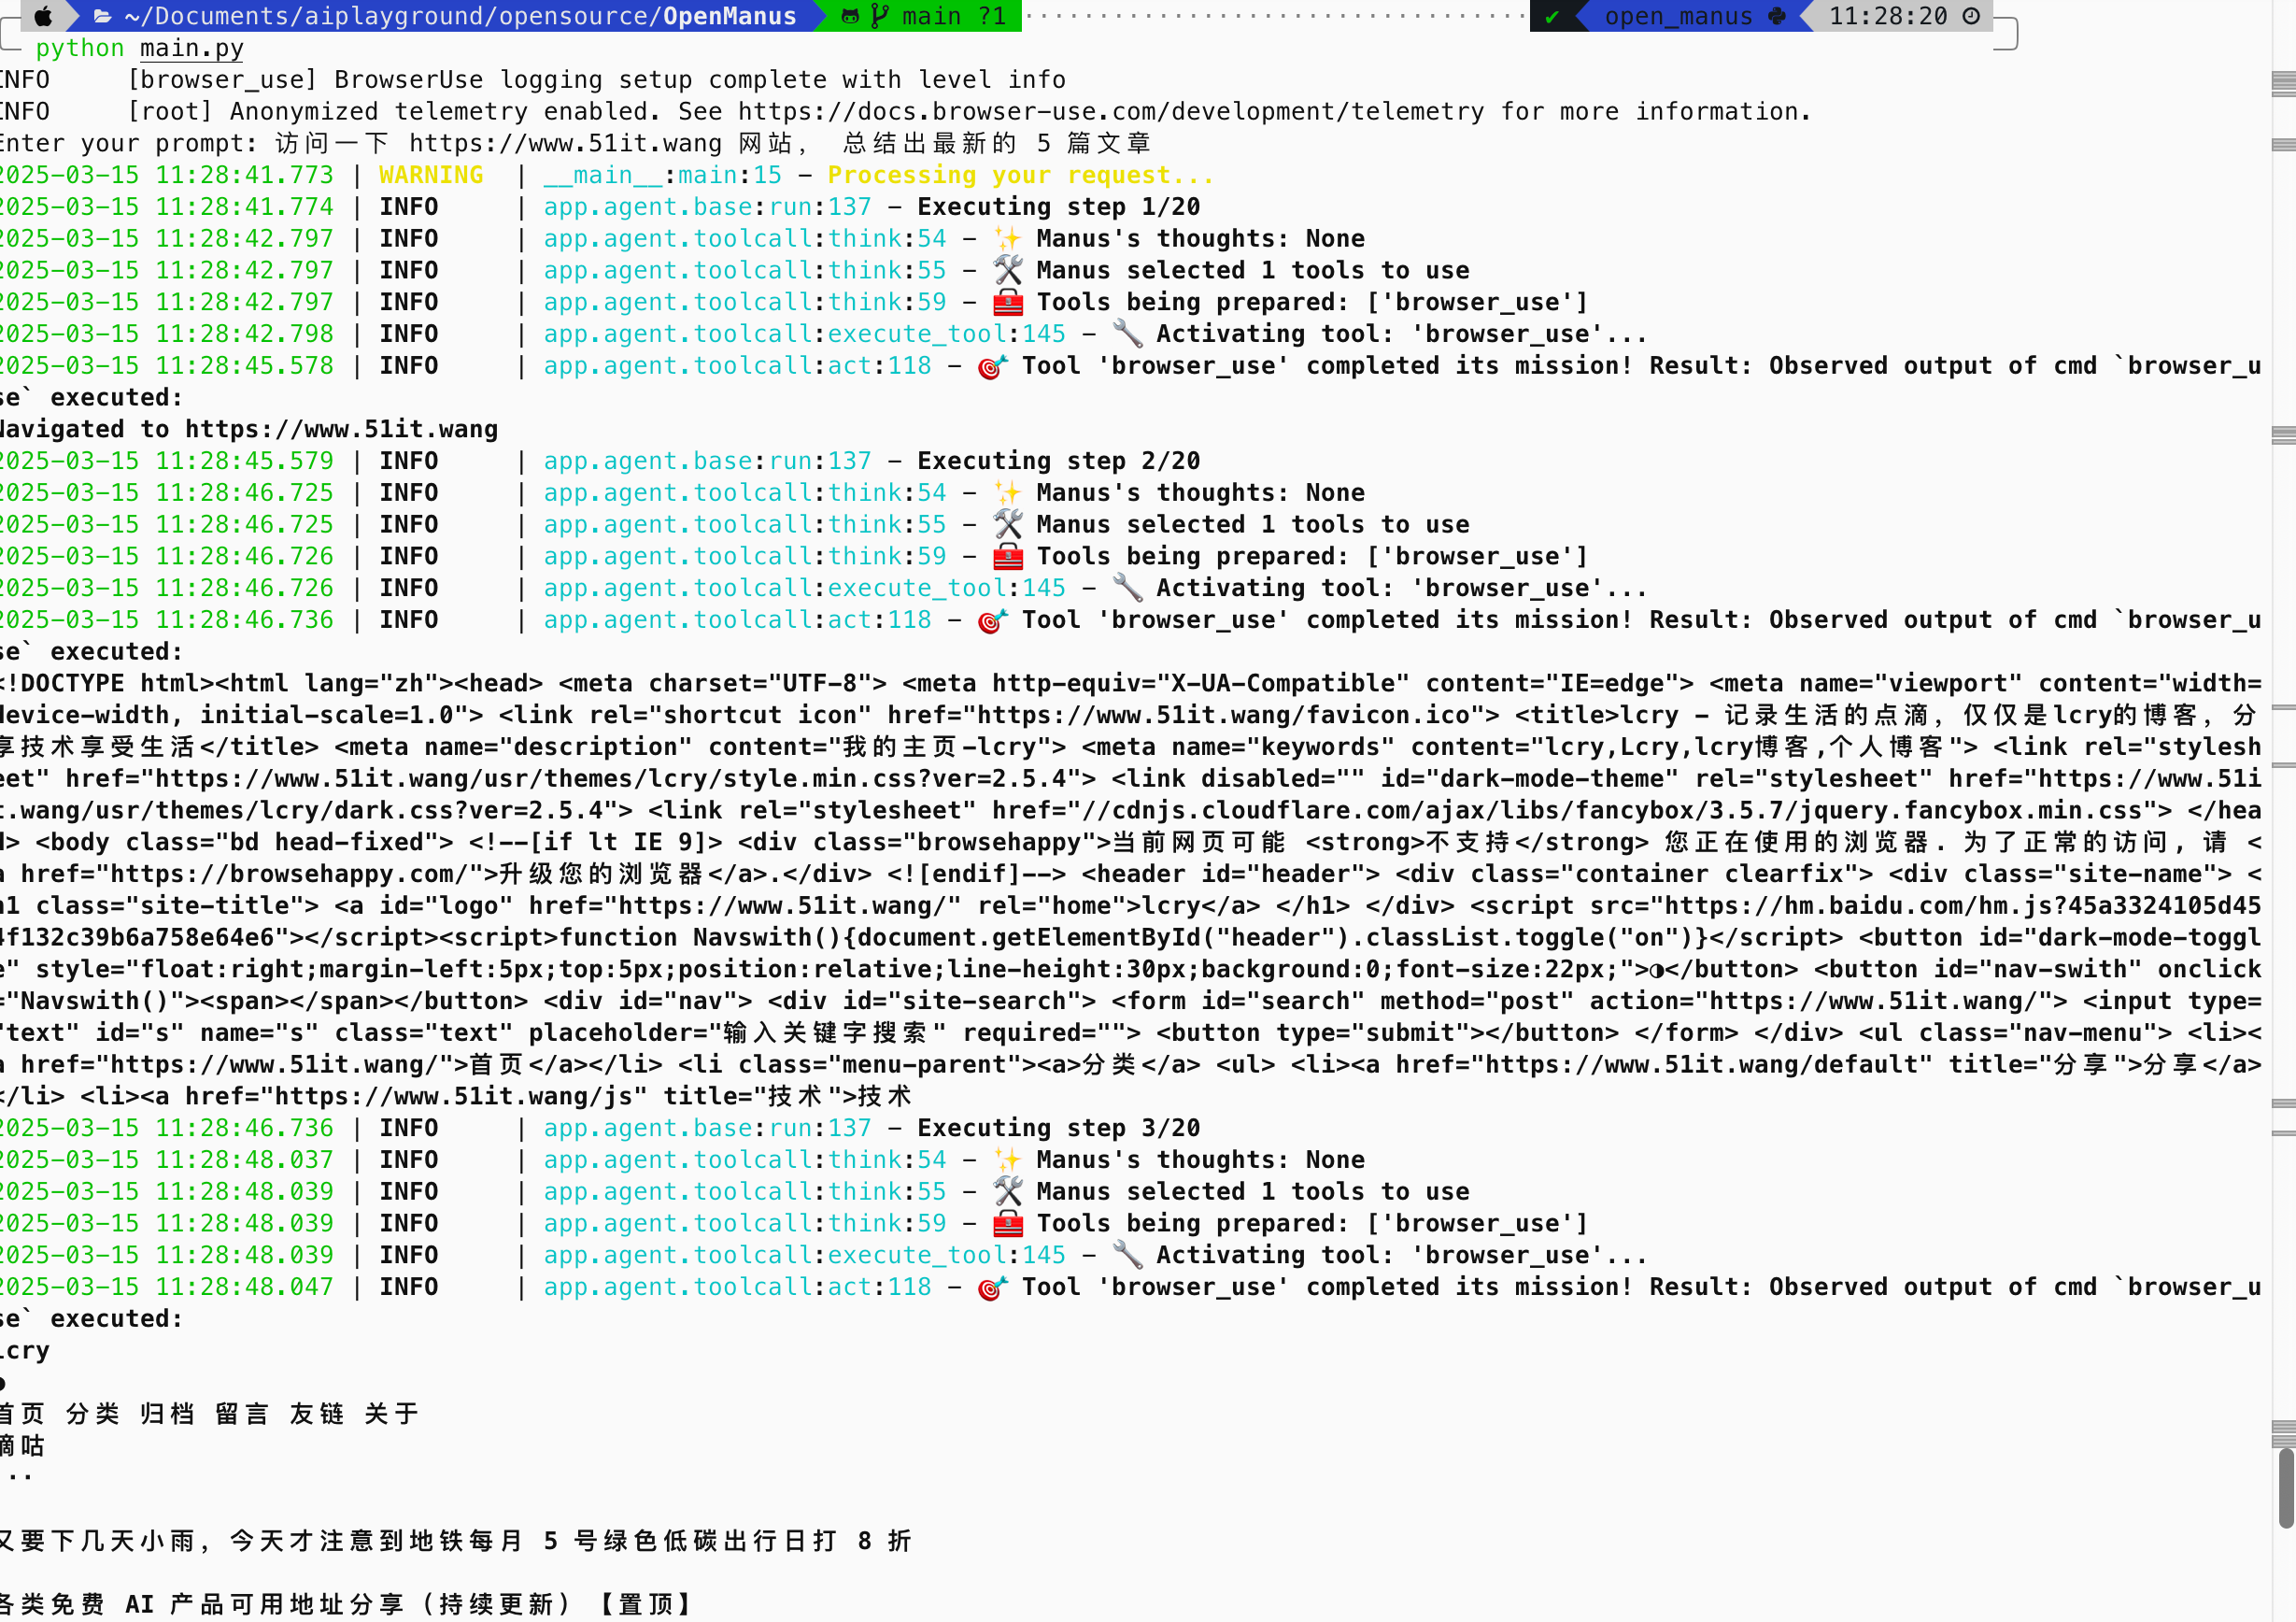Screen dimensions: 2296x1622
Task: Click the 'python main.py' command
Action: pos(140,48)
